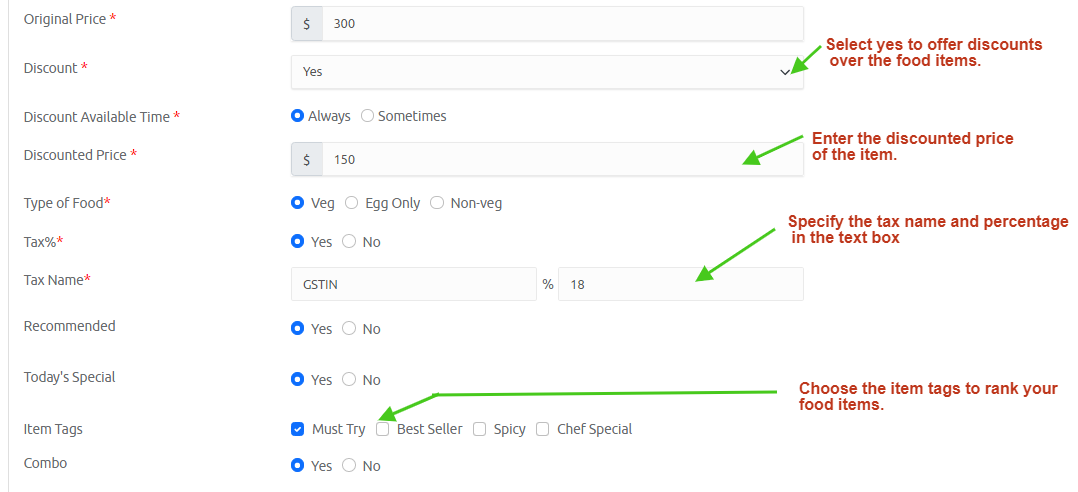1078x492 pixels.
Task: Set Tax% option to No
Action: click(349, 242)
